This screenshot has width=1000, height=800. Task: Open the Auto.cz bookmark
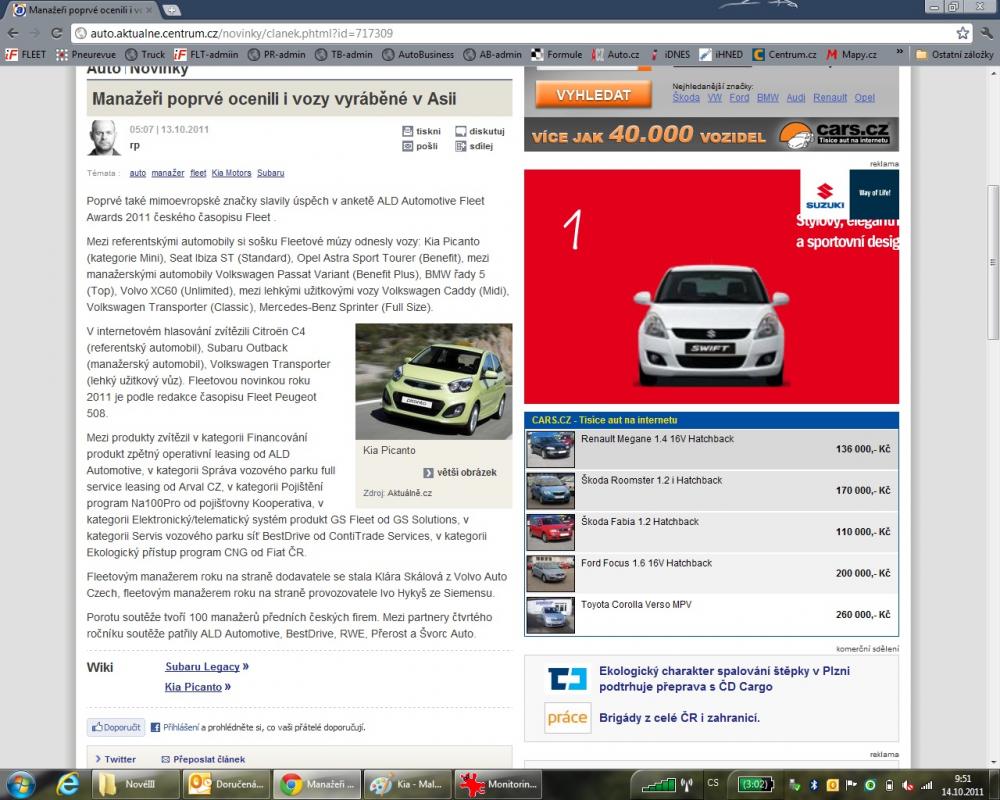[x=615, y=54]
